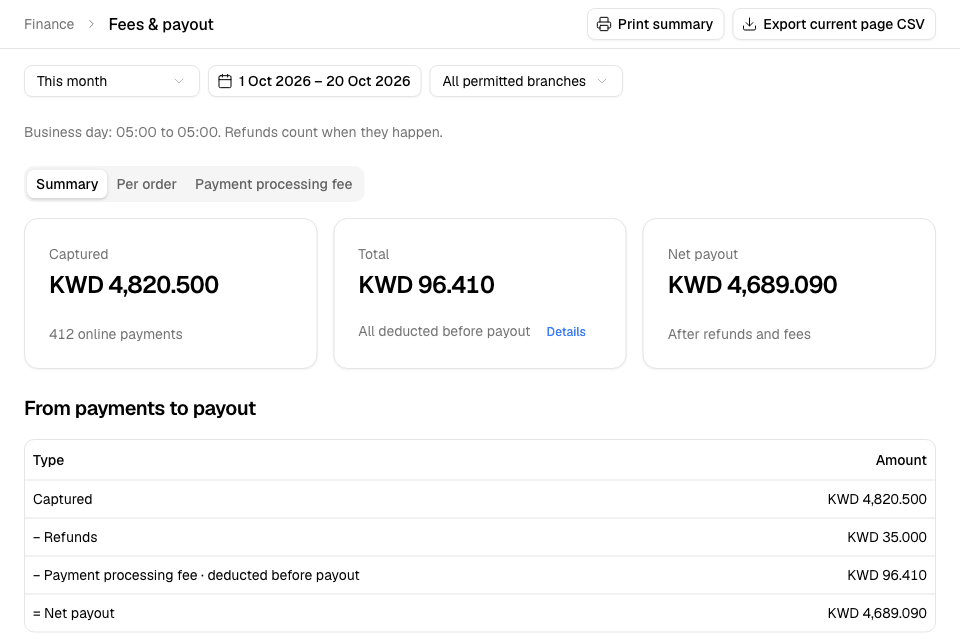960x640 pixels.
Task: Open the This month period dropdown
Action: [x=112, y=81]
